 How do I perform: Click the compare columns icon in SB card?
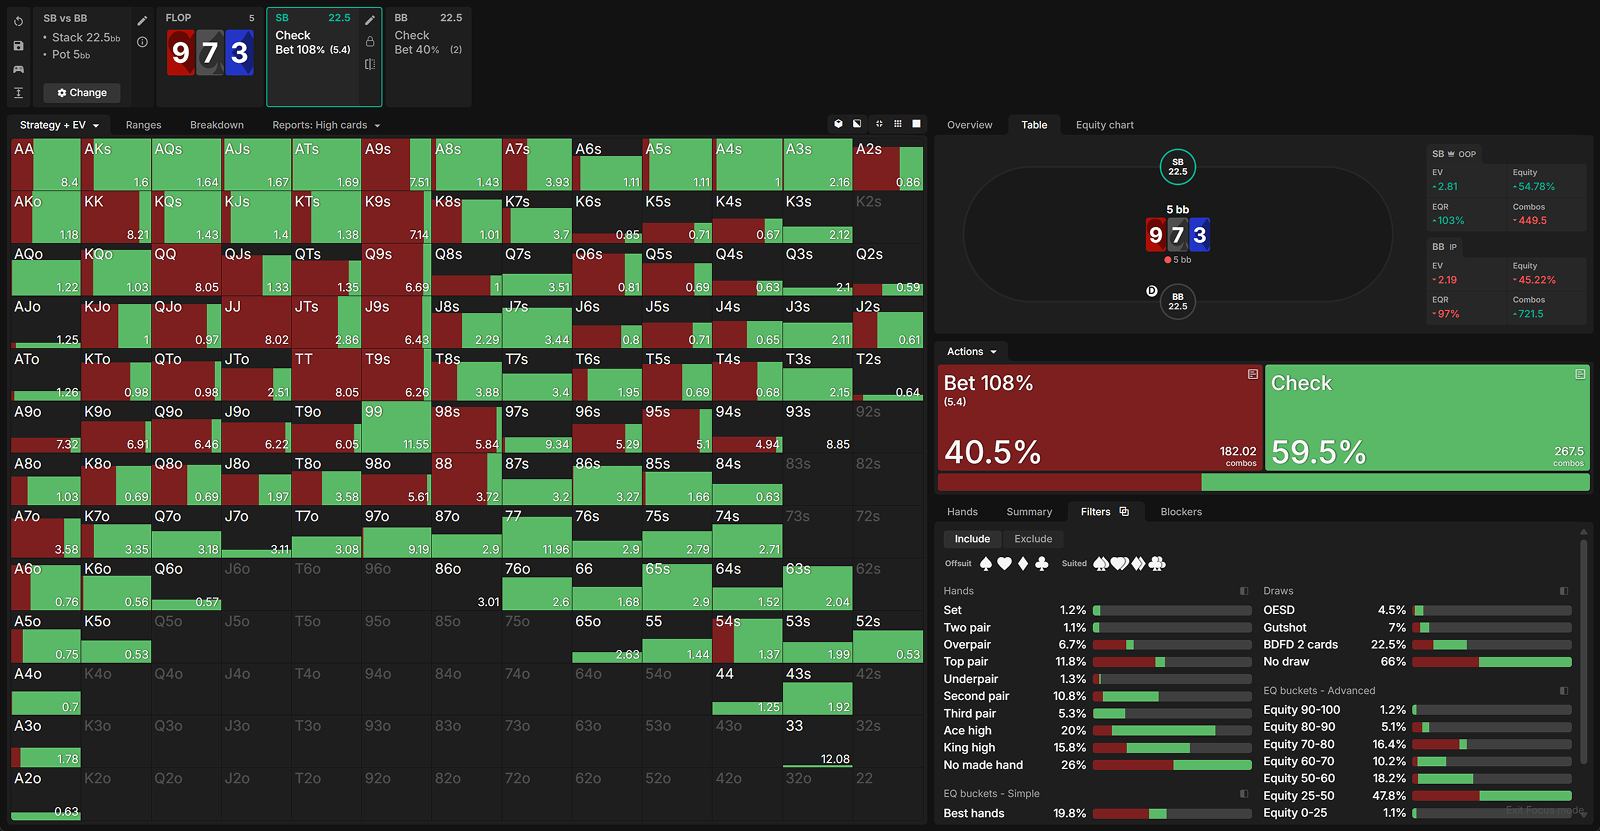[x=370, y=64]
